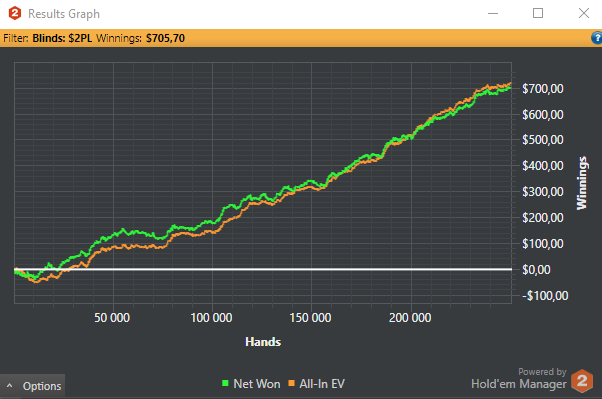This screenshot has width=602, height=399.
Task: Click the orange Hold'em Manager 2 hexagon logo
Action: coord(582,381)
